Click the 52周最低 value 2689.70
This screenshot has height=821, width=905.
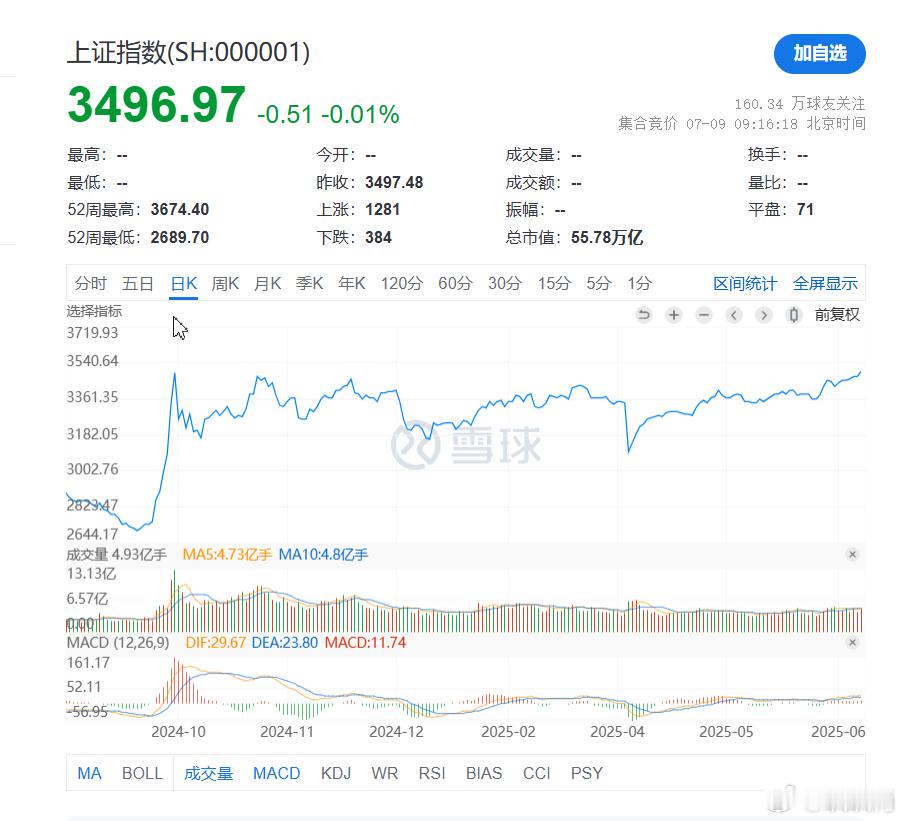[180, 237]
